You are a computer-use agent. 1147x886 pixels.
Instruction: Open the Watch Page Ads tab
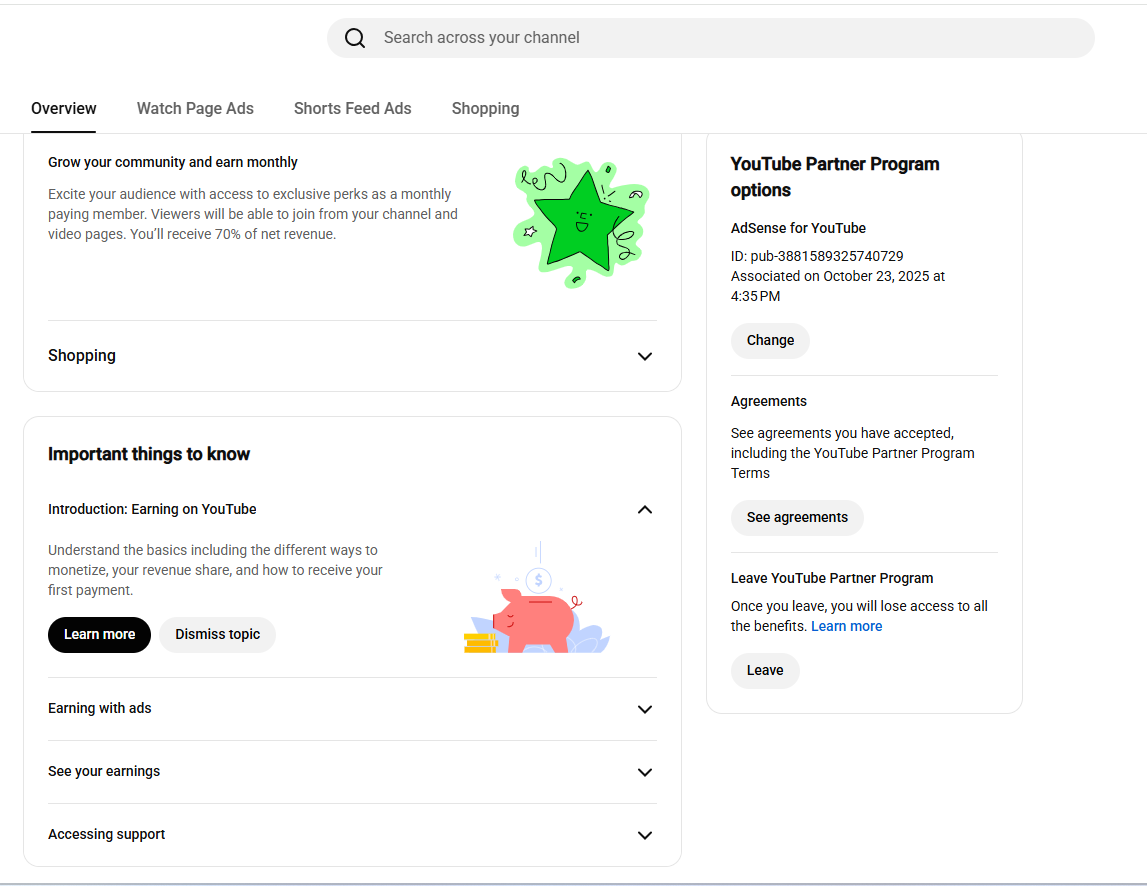195,108
